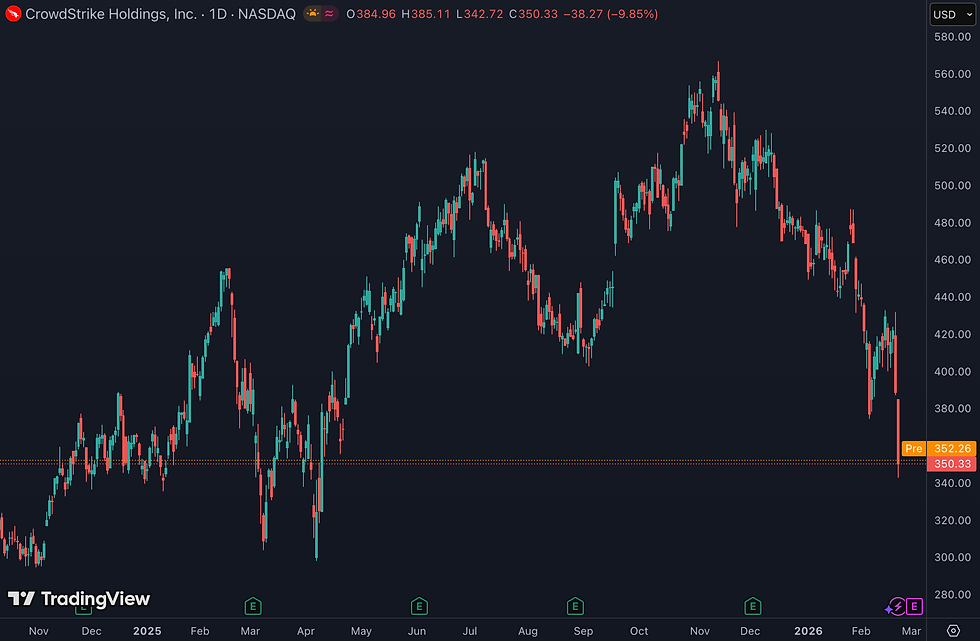Click the 520.00 price axis label

(x=952, y=148)
